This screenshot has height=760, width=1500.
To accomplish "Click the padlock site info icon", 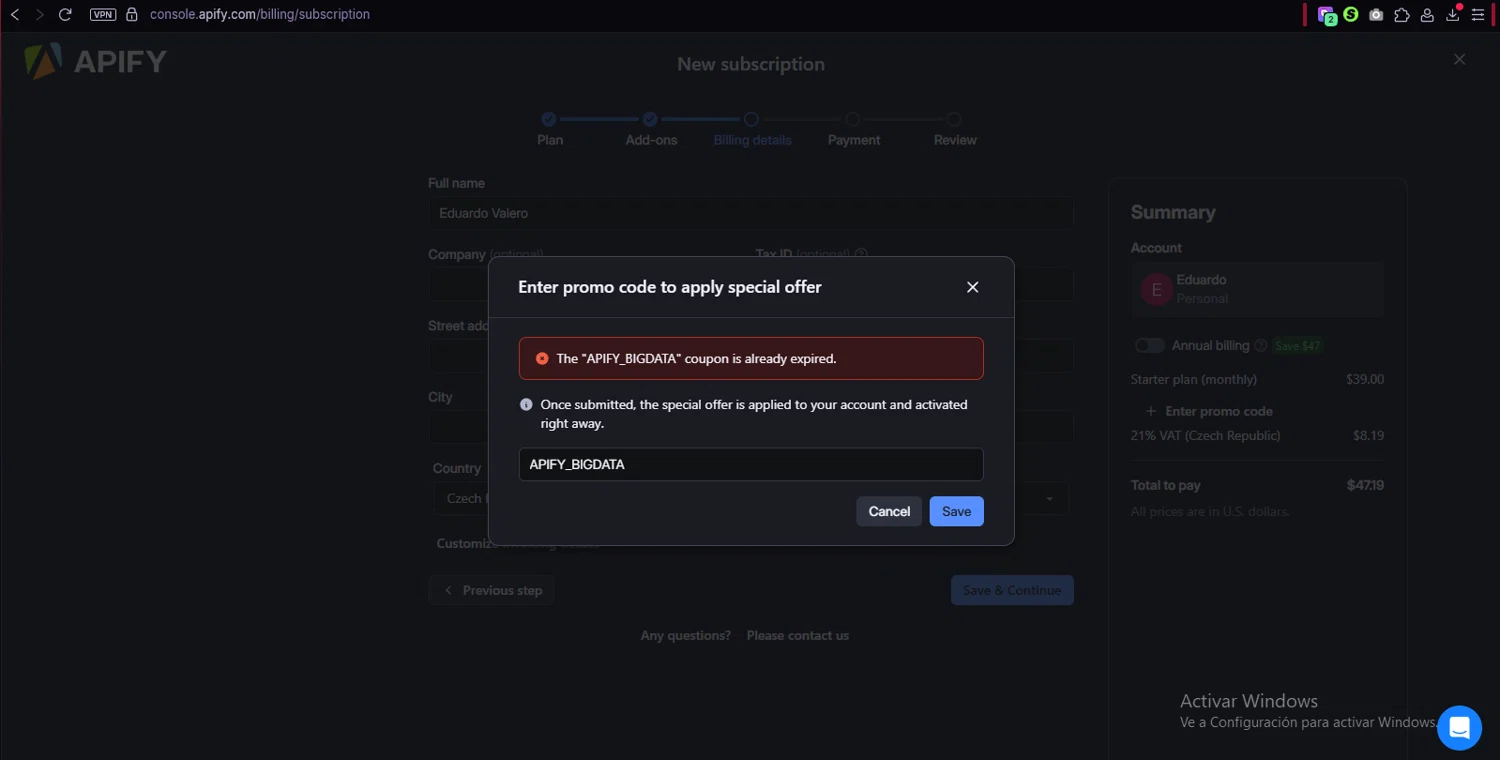I will coord(131,14).
